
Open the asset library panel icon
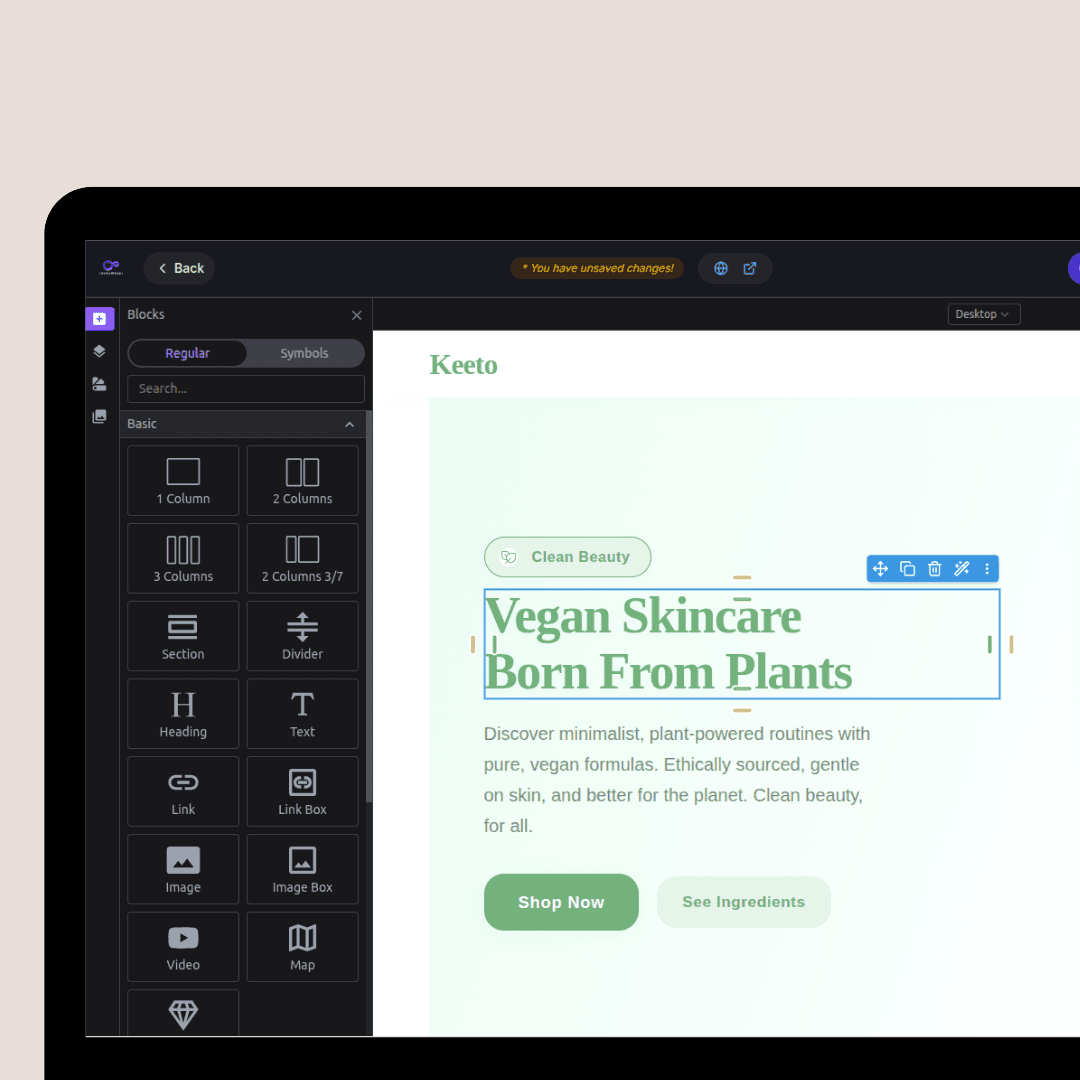(99, 416)
